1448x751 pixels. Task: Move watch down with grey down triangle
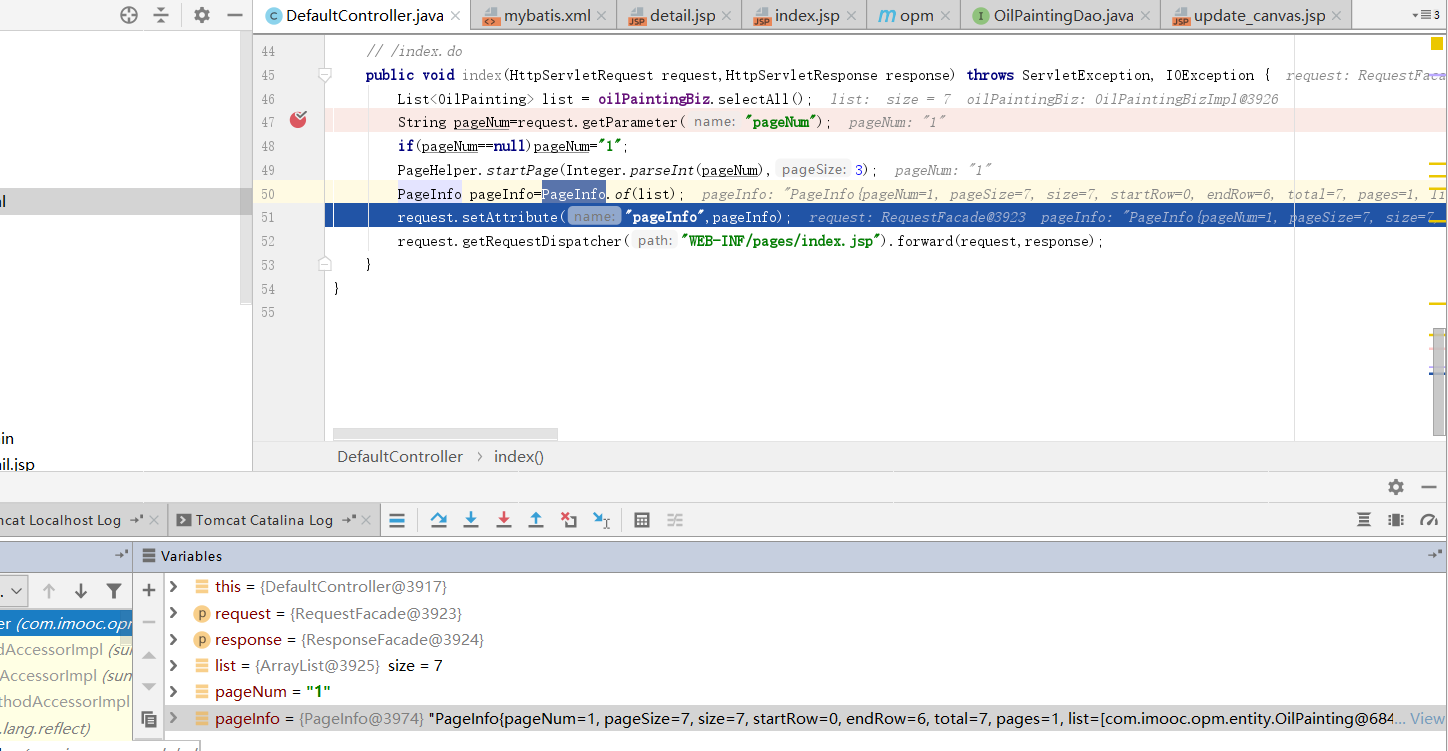tap(149, 687)
